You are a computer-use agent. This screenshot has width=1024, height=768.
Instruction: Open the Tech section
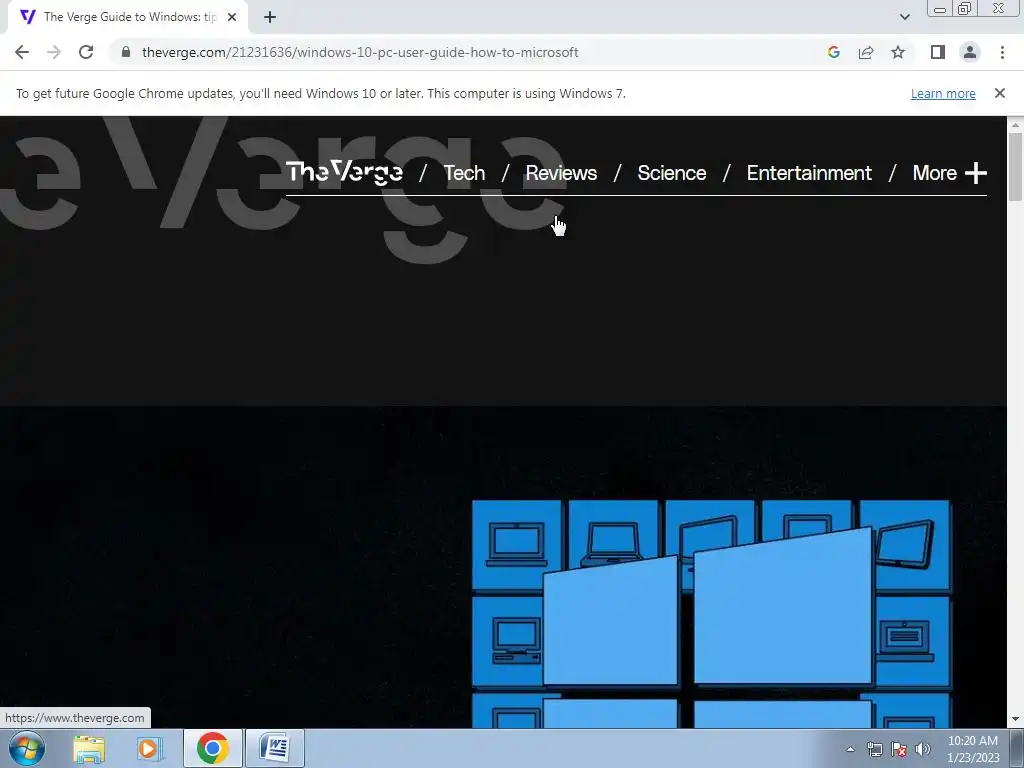point(464,173)
